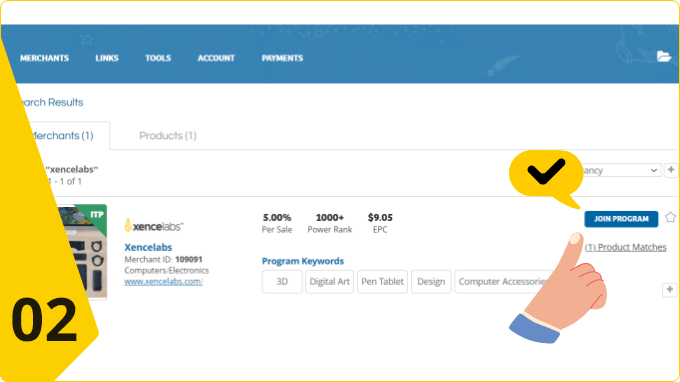Click the Xencelabs logo image
Image resolution: width=680 pixels, height=382 pixels.
[154, 226]
